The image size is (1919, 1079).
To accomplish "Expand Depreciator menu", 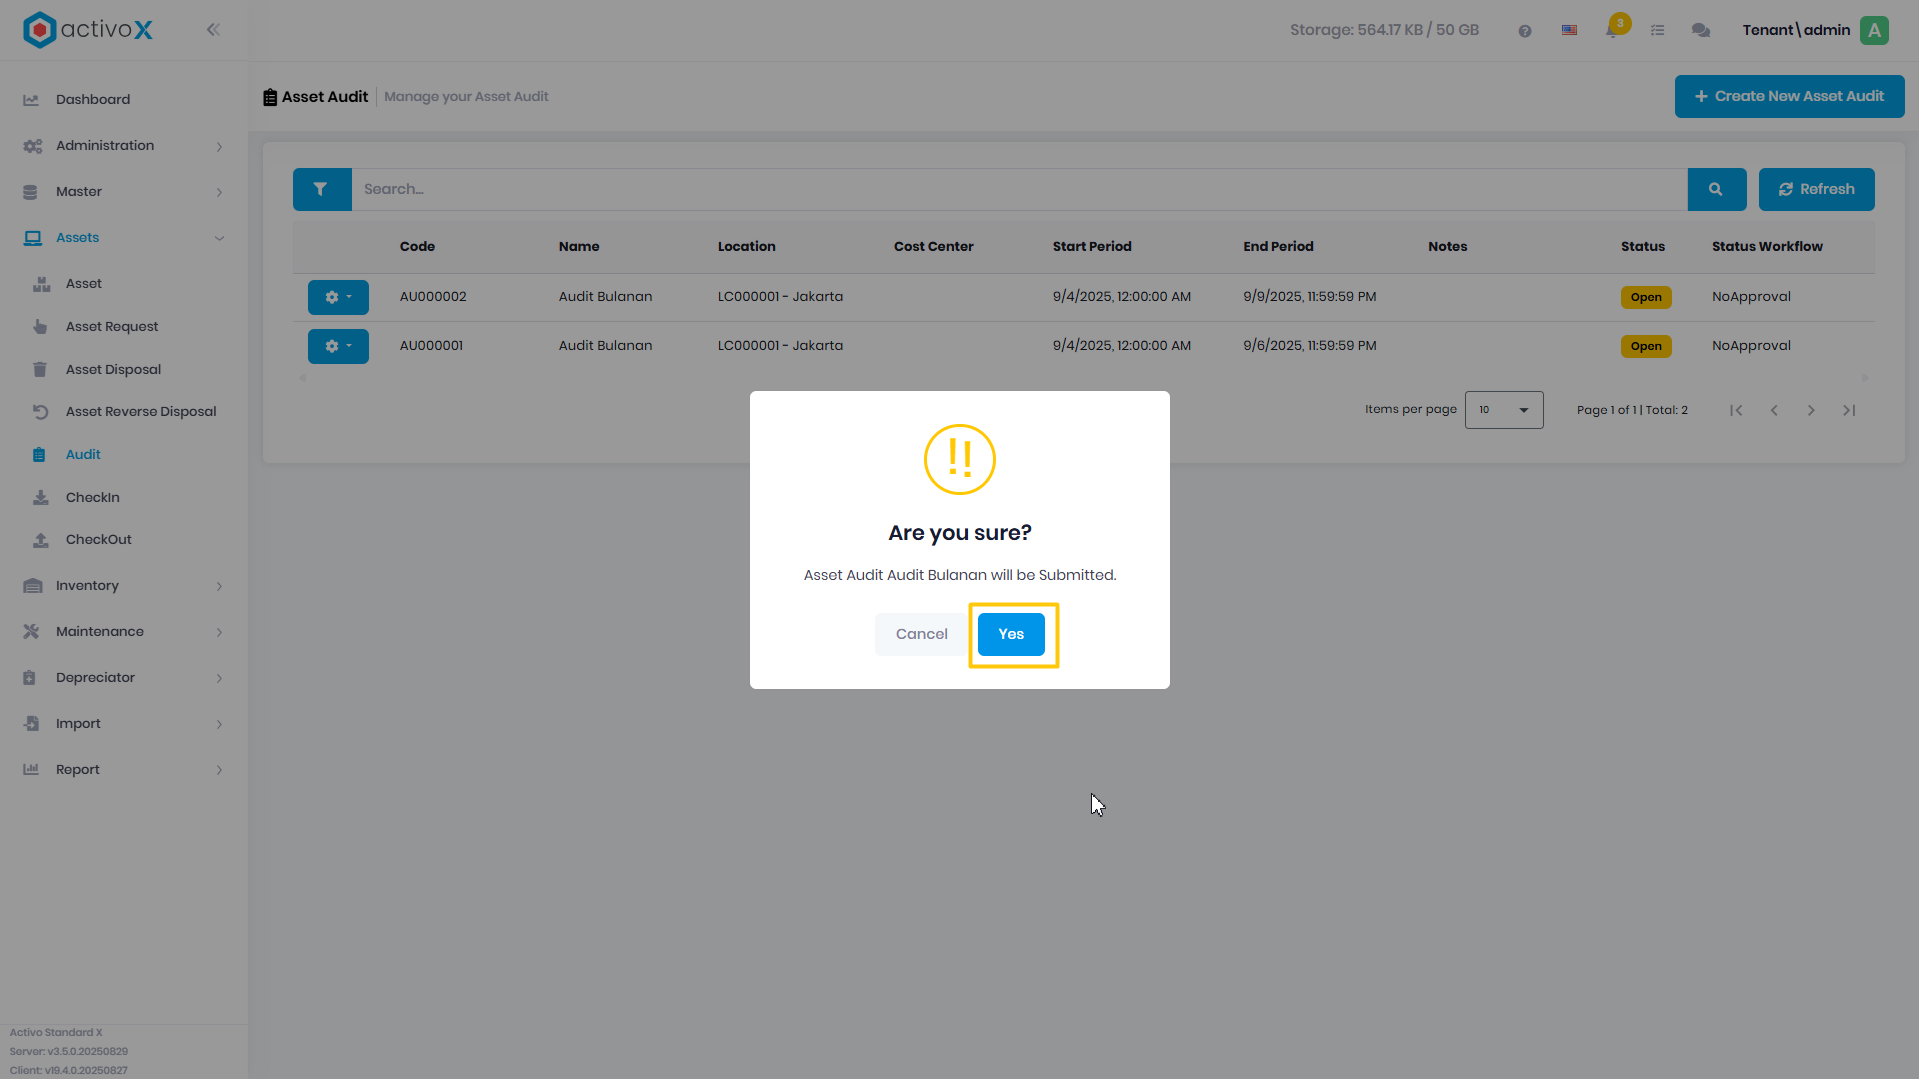I will coord(124,678).
